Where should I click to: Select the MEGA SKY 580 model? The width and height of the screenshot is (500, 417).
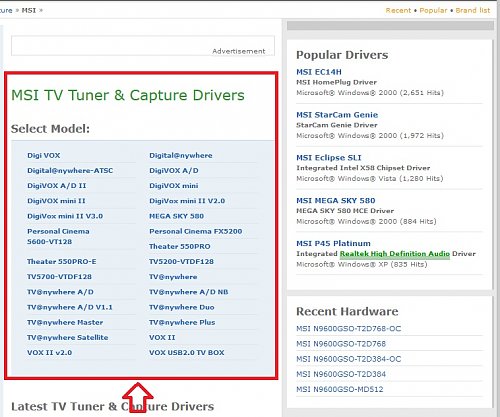click(176, 216)
